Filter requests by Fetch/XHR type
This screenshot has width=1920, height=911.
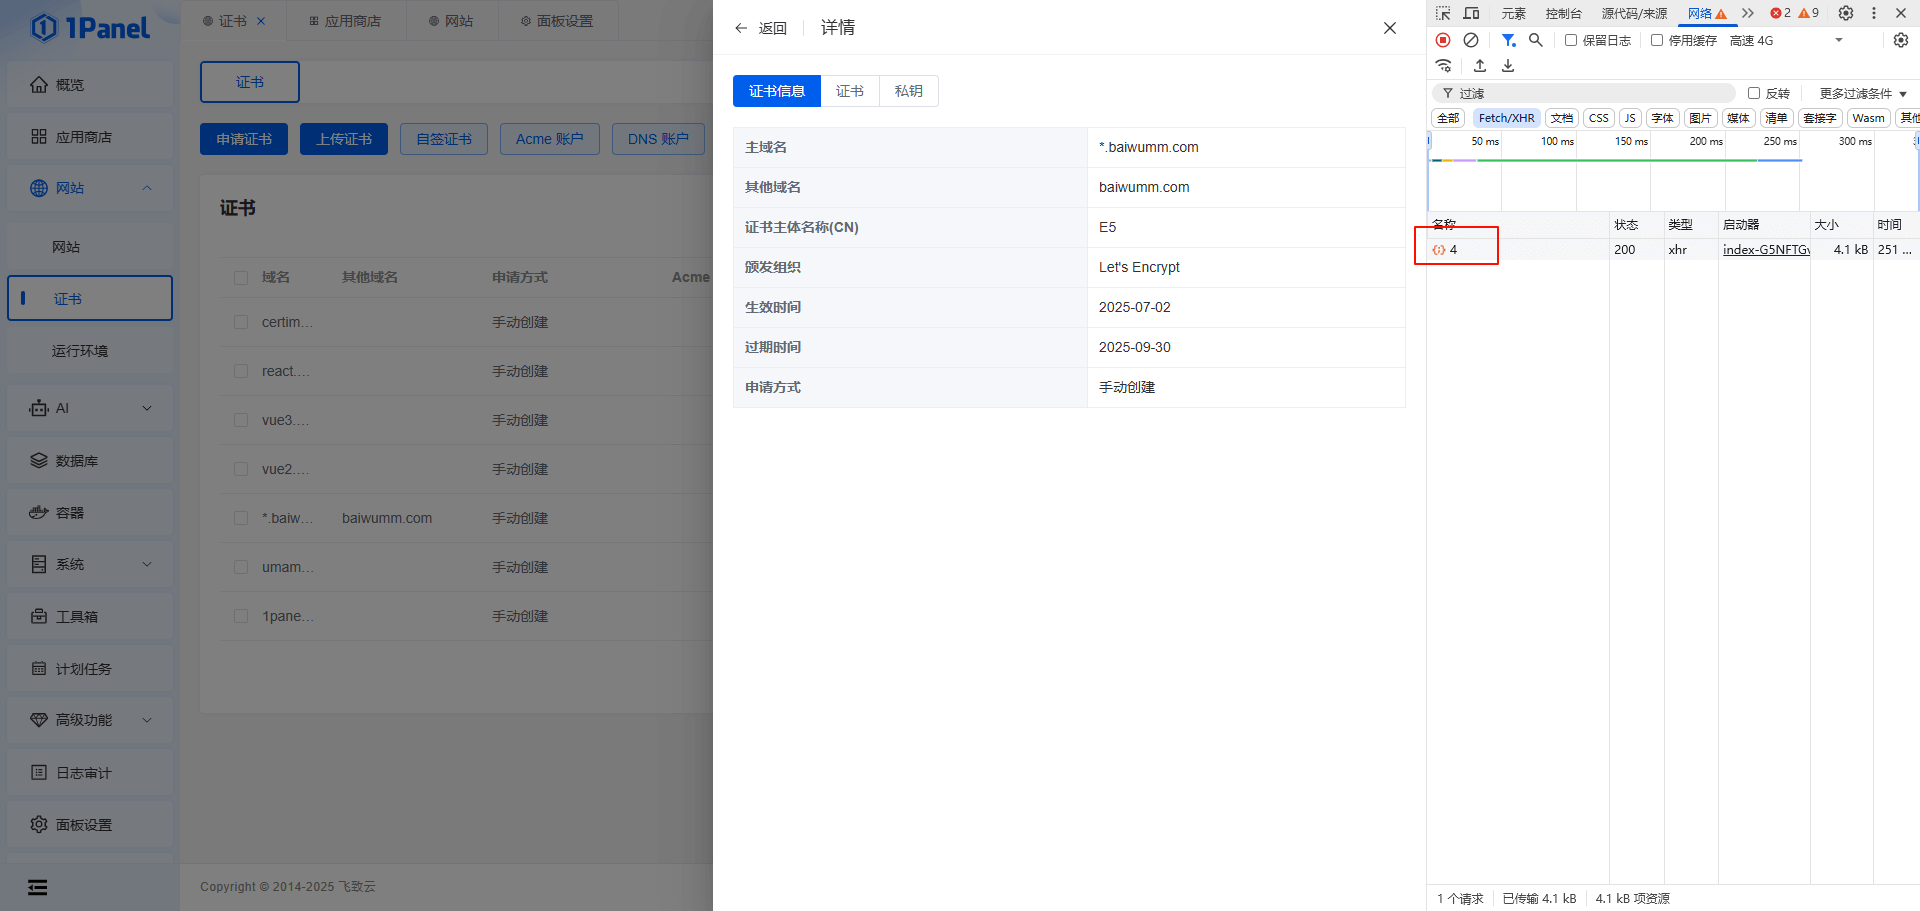click(1506, 118)
